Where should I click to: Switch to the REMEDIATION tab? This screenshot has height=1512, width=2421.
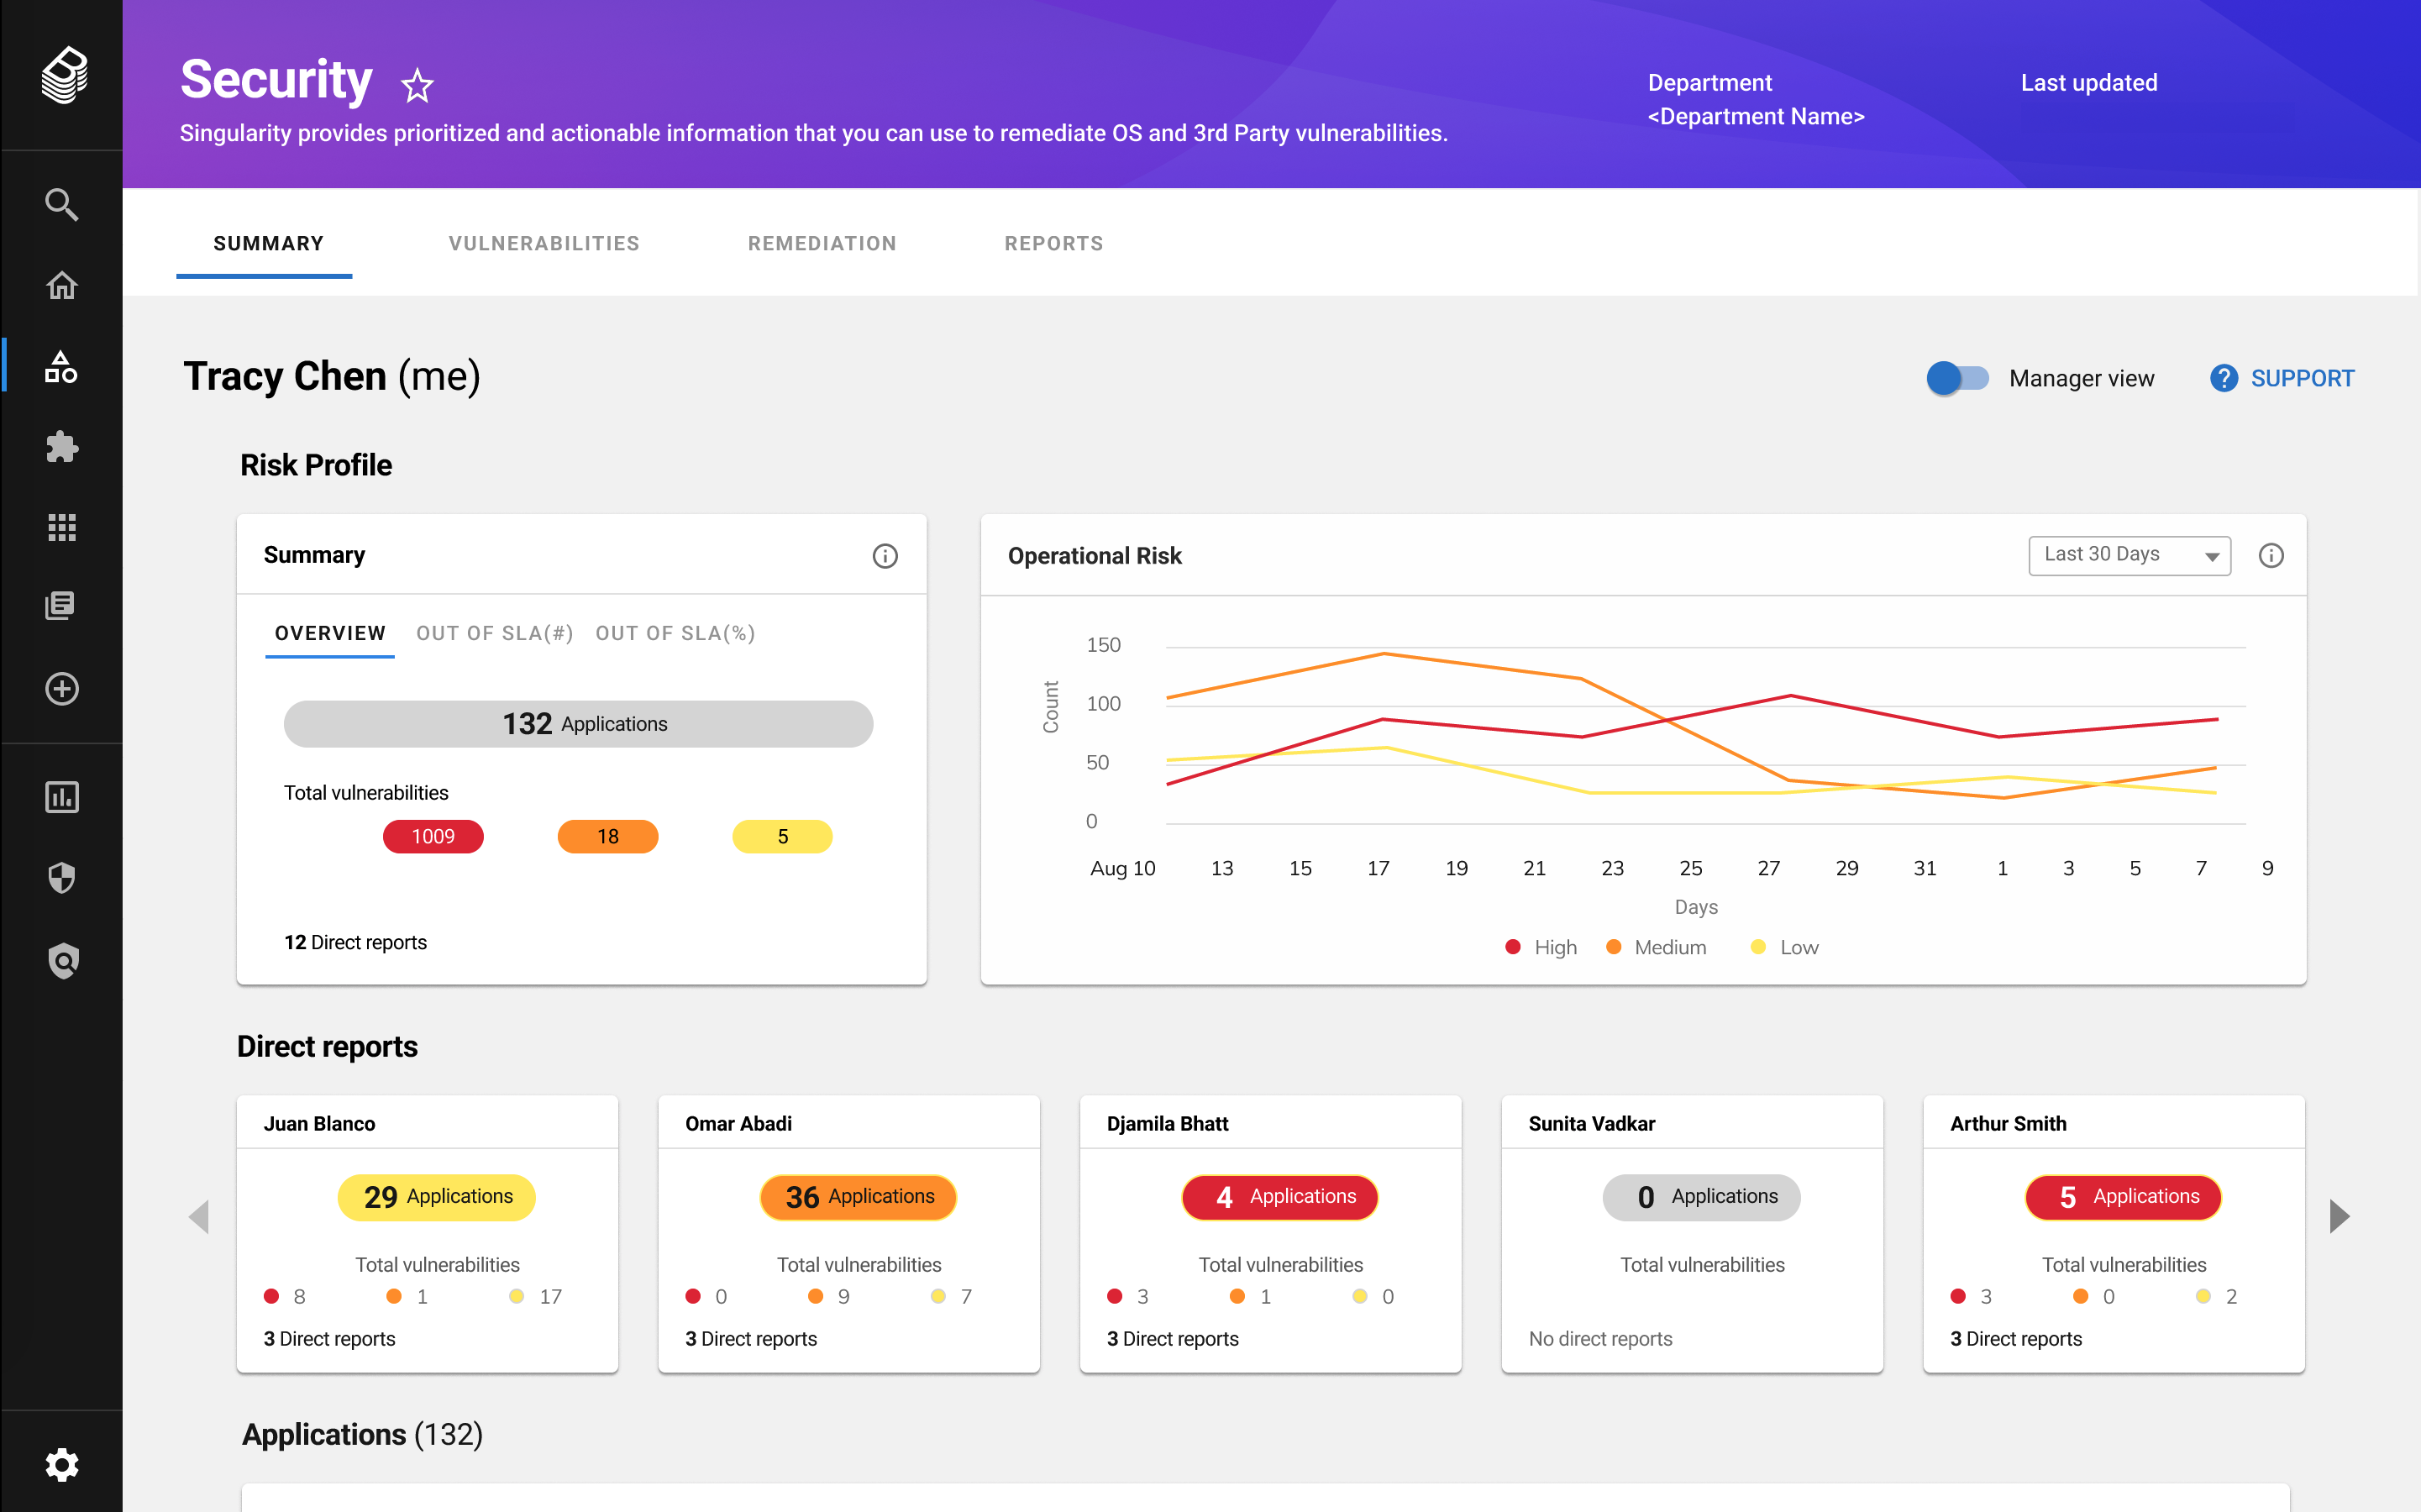822,243
